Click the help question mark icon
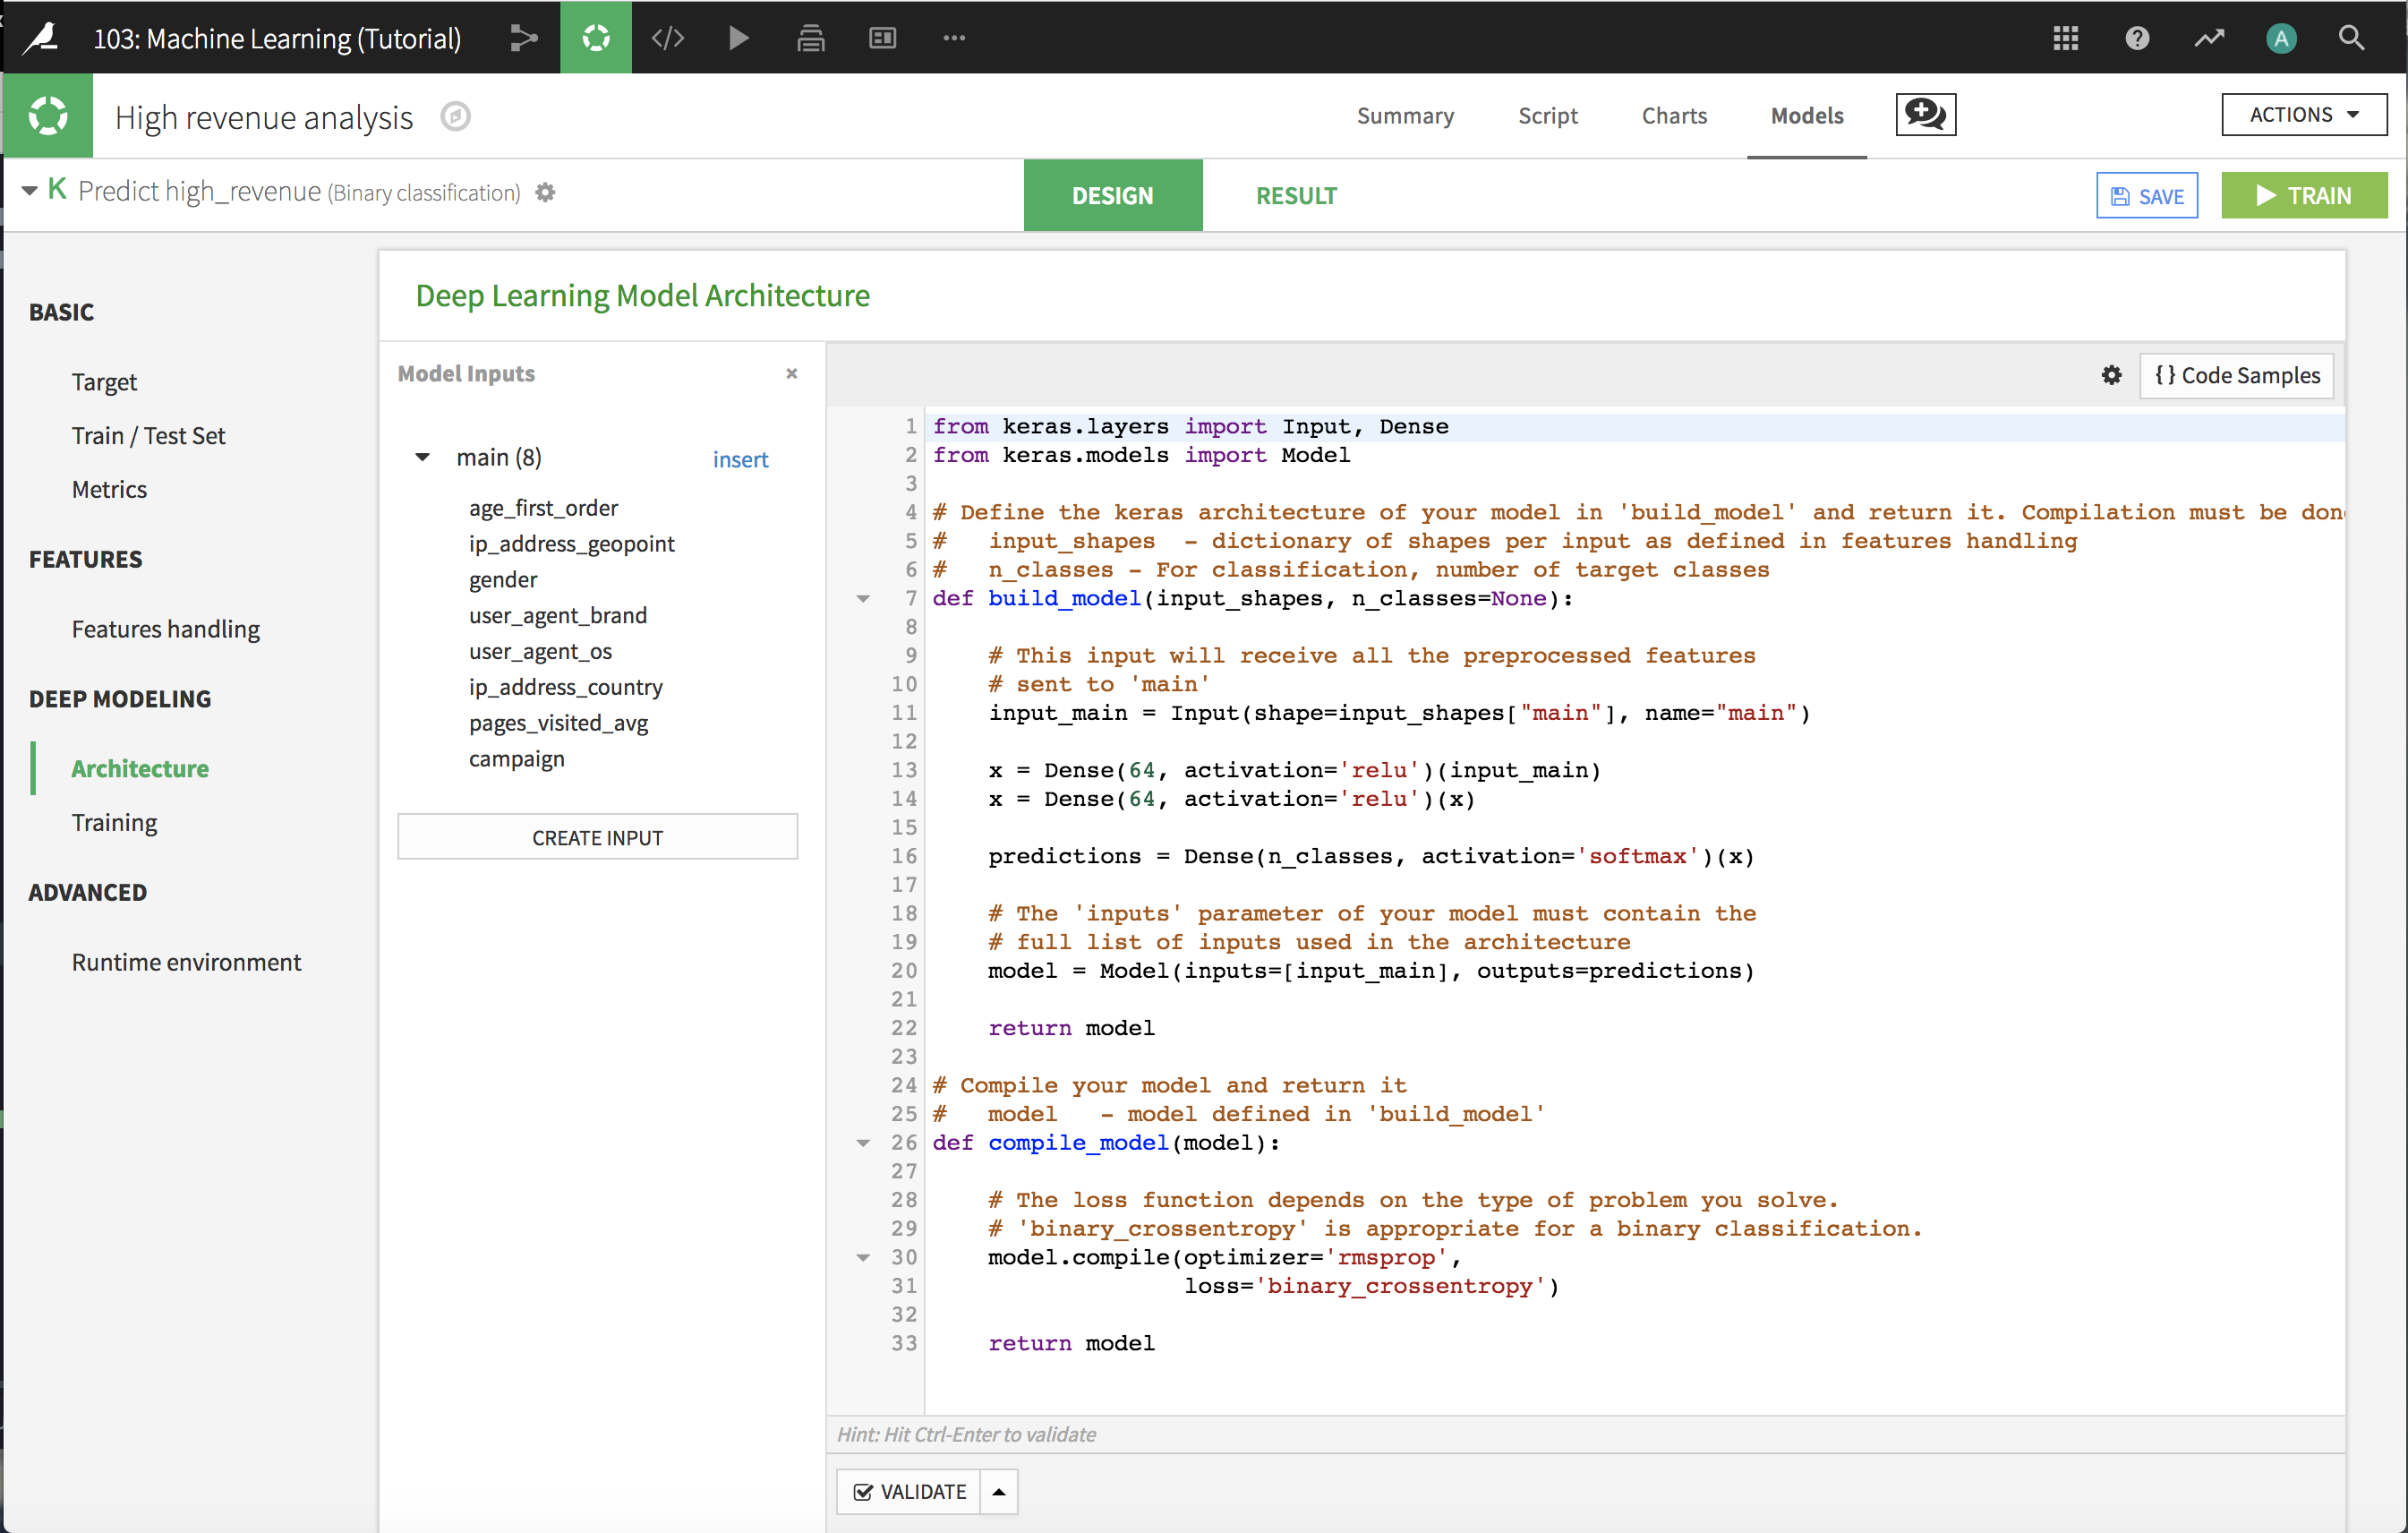 [x=2136, y=35]
